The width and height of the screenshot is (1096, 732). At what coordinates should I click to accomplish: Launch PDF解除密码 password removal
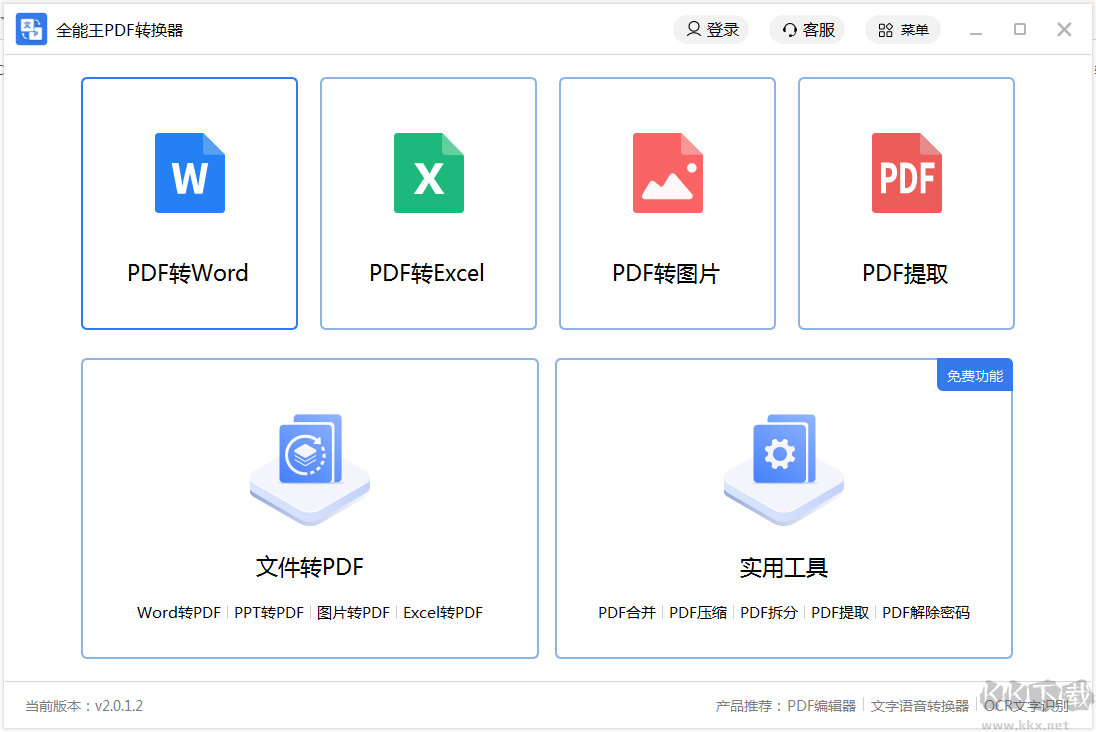point(926,613)
